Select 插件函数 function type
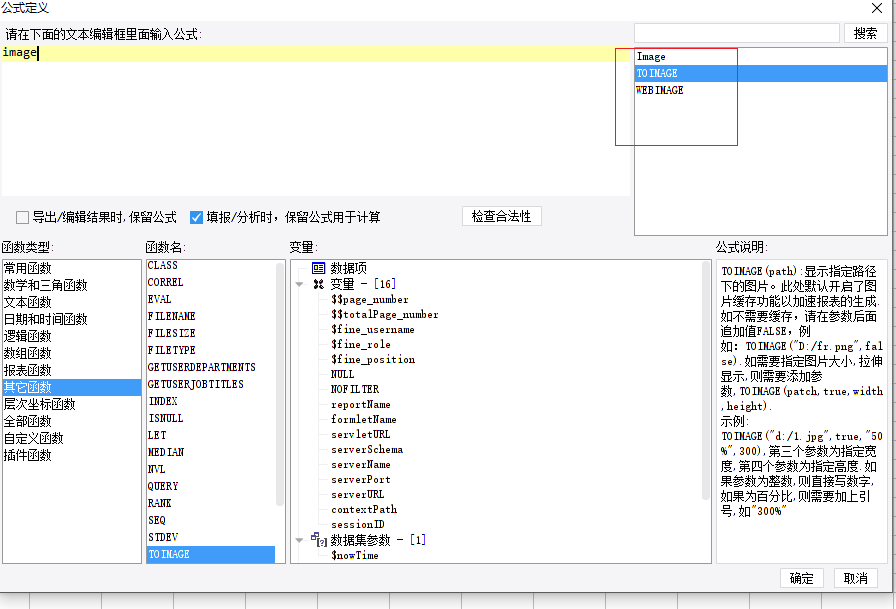Screen dimensions: 896x609 coord(72,455)
